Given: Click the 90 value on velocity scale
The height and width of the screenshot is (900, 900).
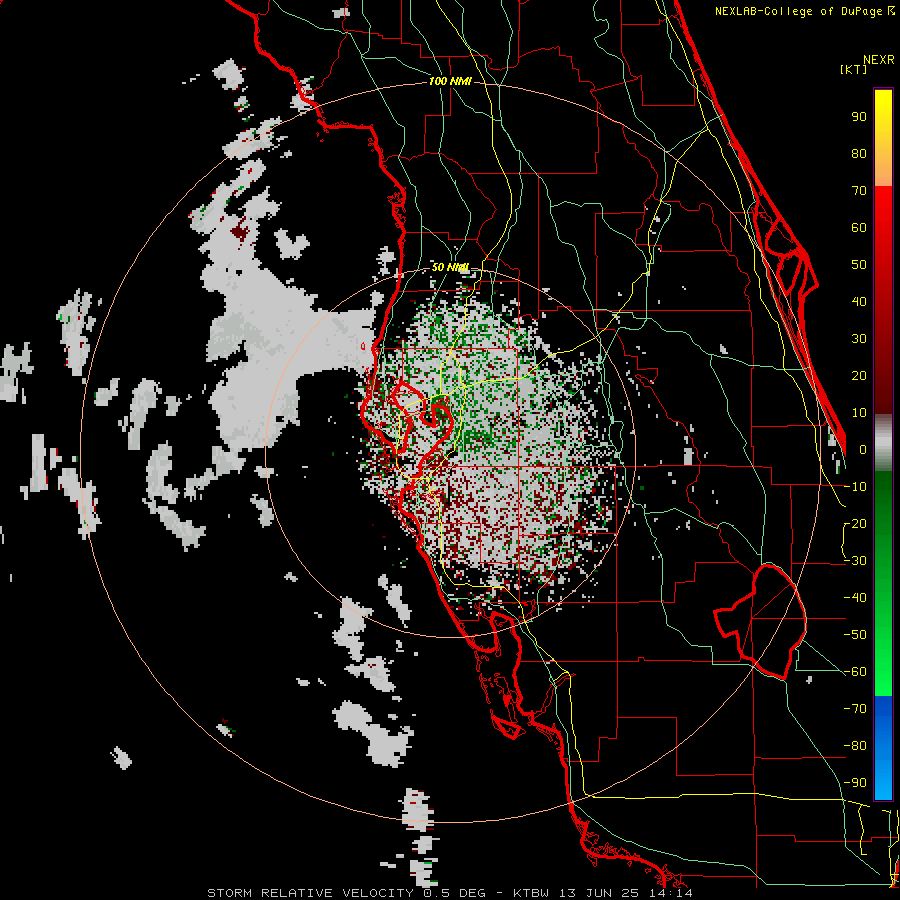Looking at the screenshot, I should [x=859, y=117].
